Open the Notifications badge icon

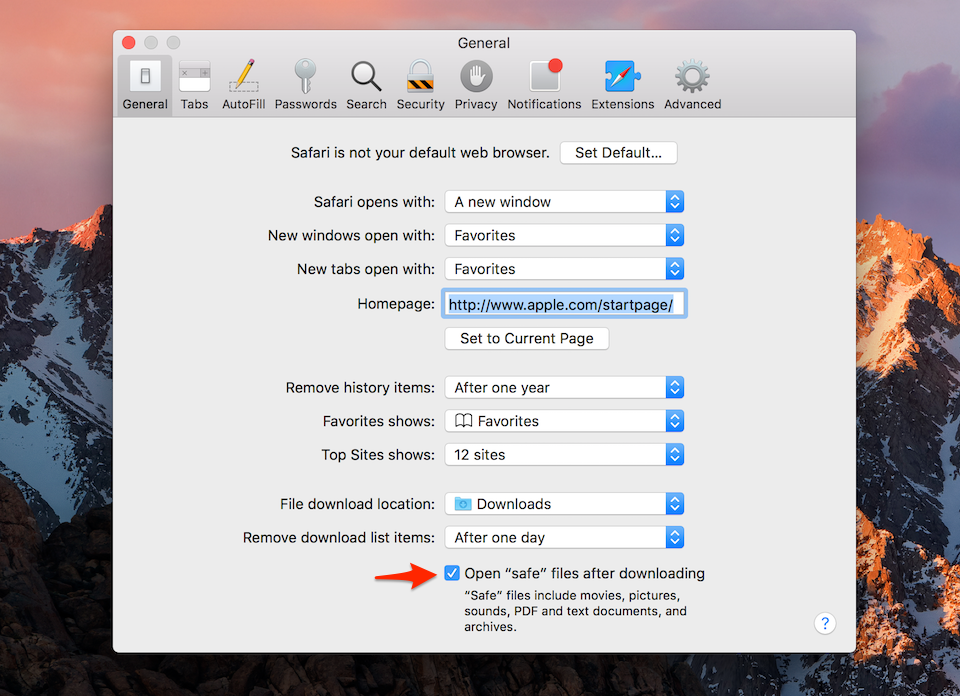[x=545, y=76]
